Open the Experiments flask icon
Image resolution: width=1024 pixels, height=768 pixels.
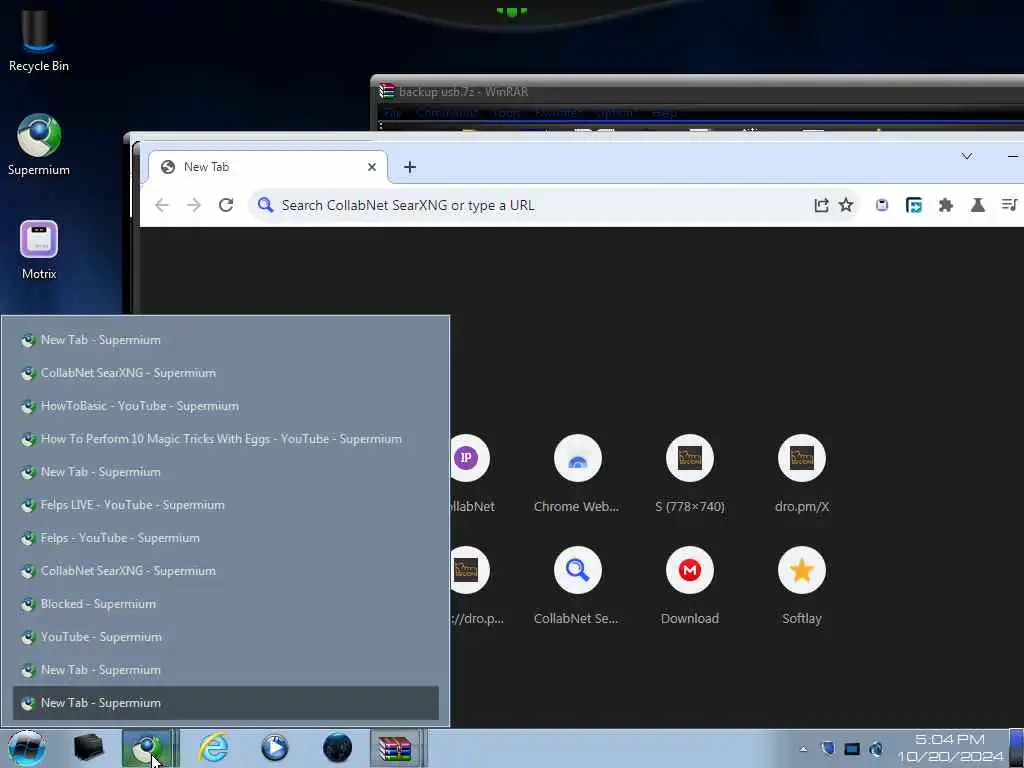click(x=978, y=205)
